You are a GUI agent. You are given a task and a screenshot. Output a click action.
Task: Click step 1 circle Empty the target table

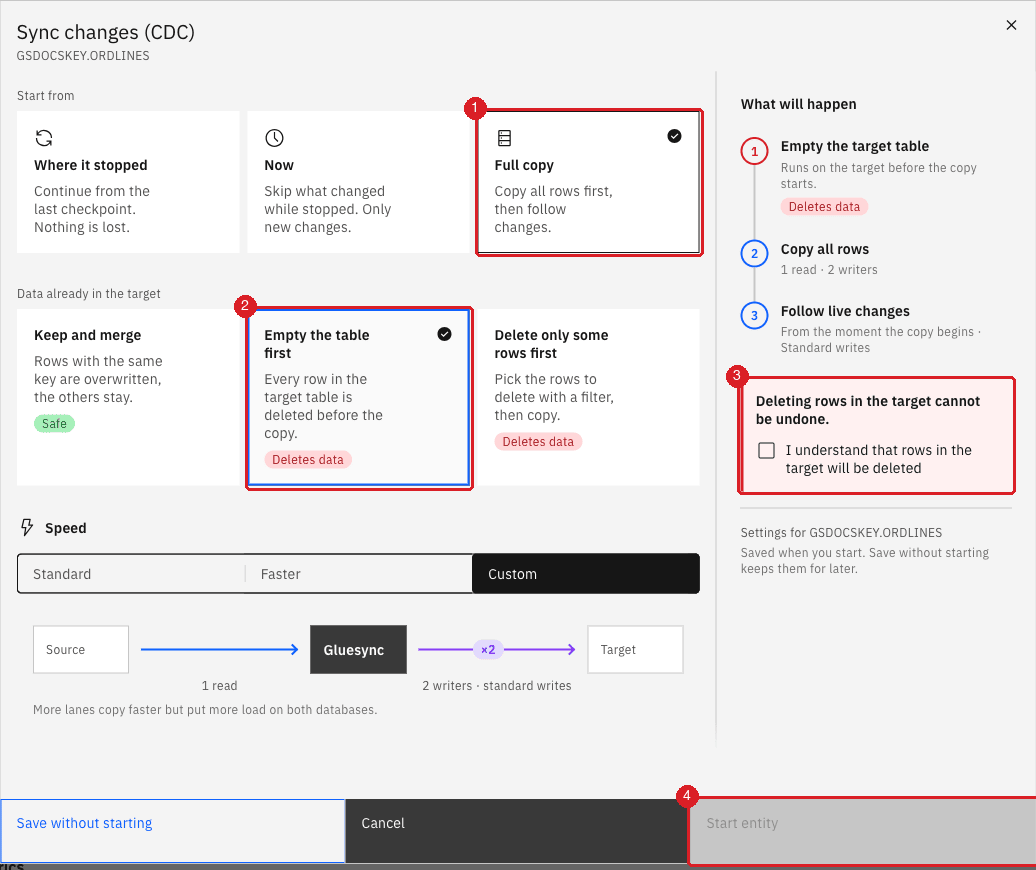point(755,151)
